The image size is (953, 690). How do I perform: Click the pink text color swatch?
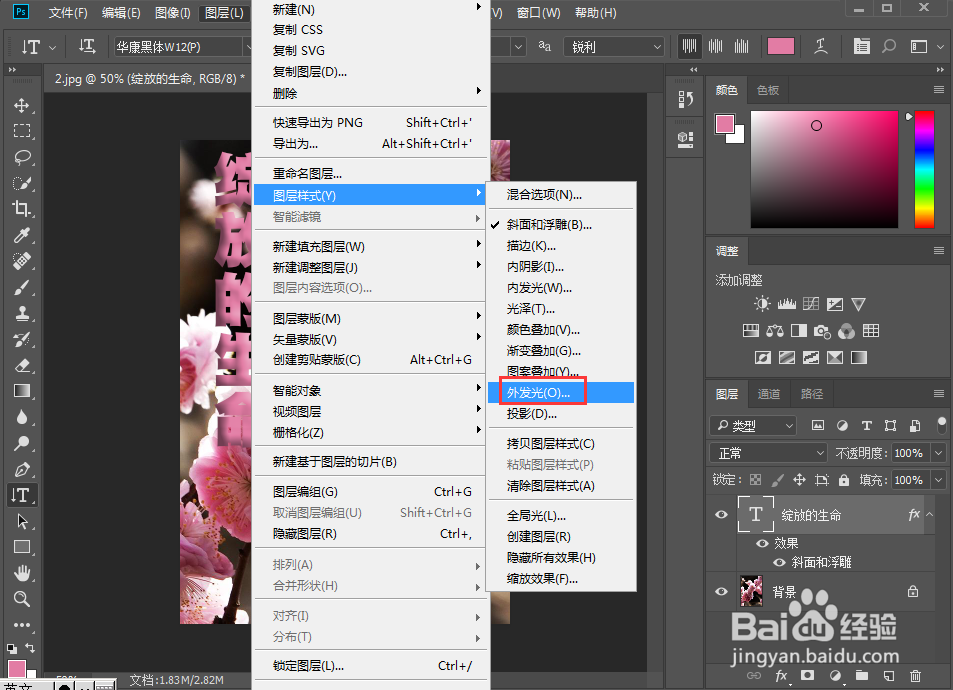click(x=781, y=46)
